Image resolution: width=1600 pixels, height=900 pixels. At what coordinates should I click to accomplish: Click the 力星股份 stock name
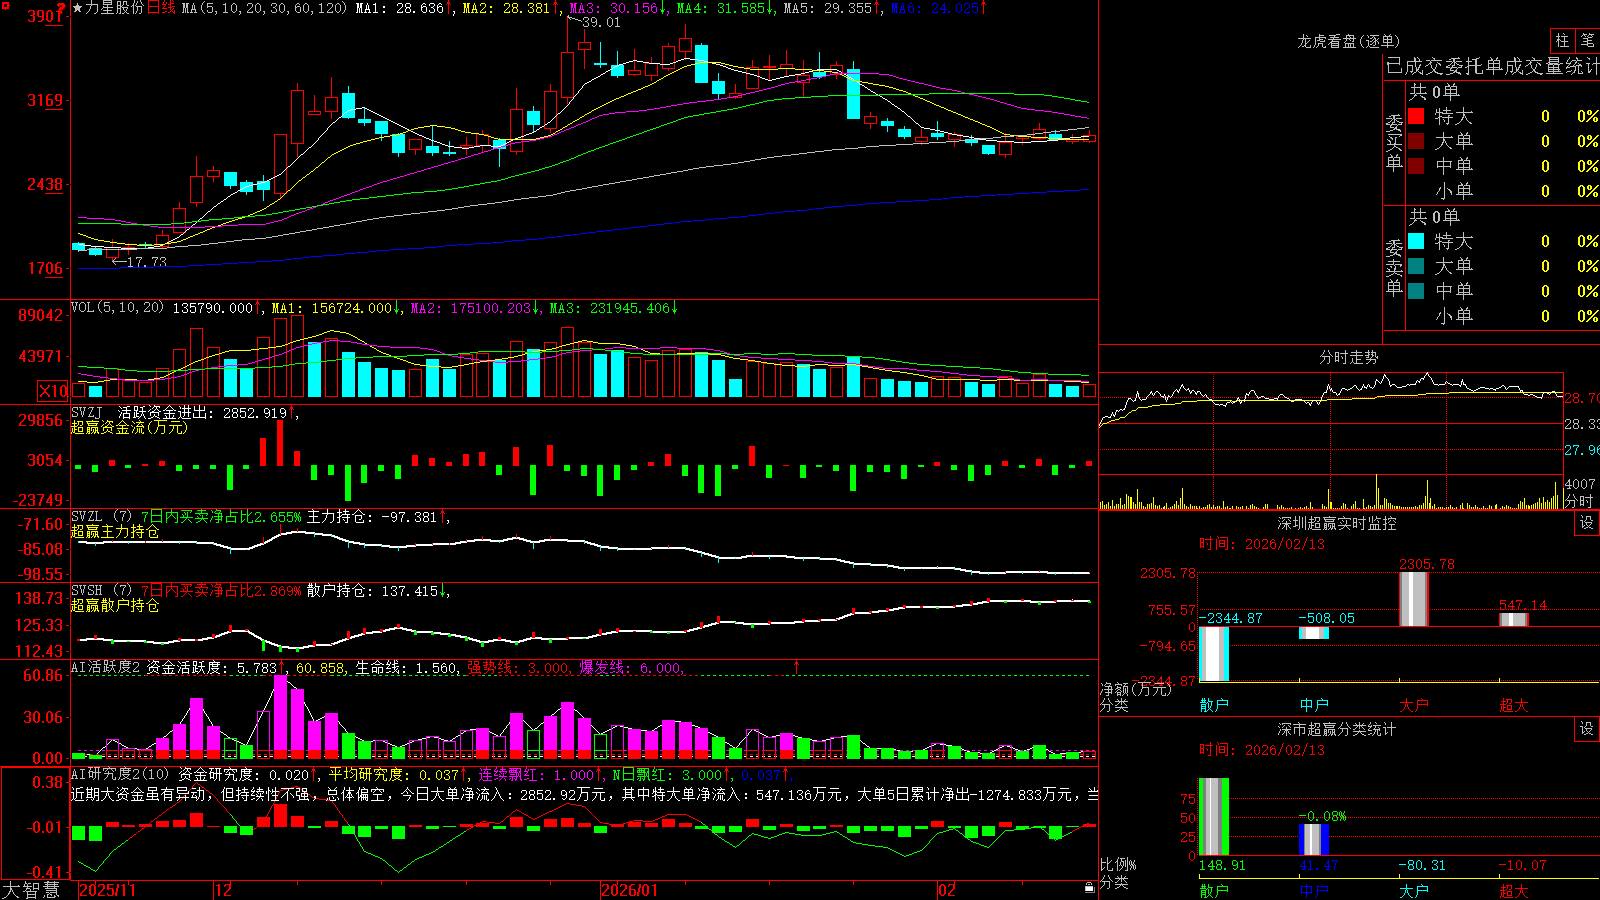pos(115,8)
